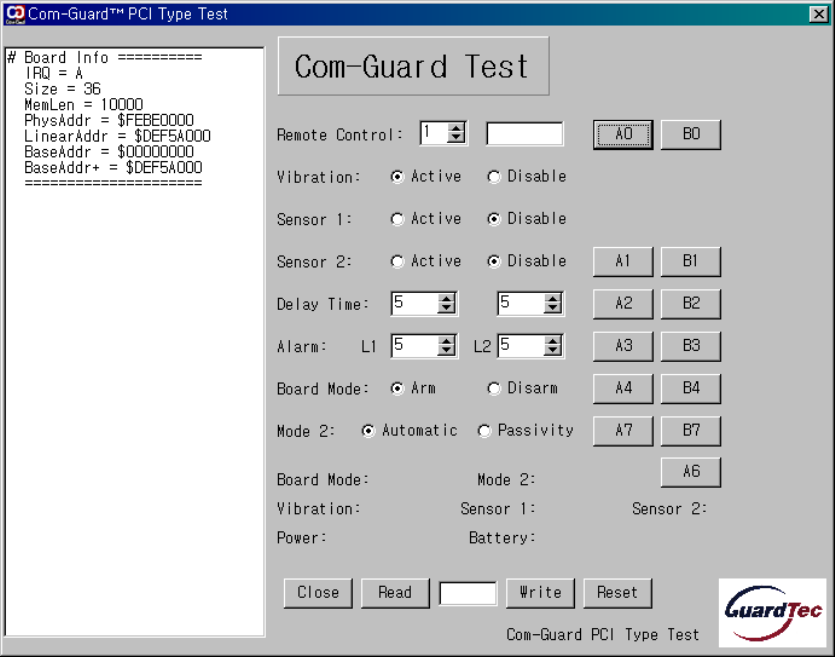Decrease Alarm L2 value
This screenshot has width=835, height=657.
pyautogui.click(x=553, y=351)
